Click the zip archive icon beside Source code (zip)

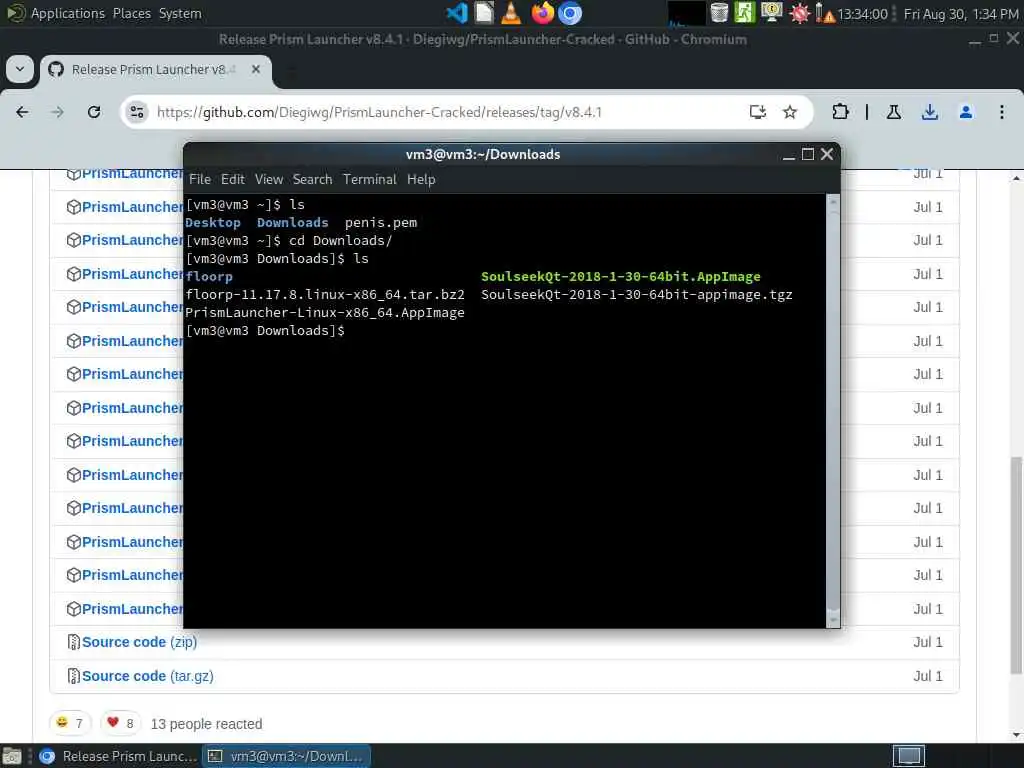74,643
